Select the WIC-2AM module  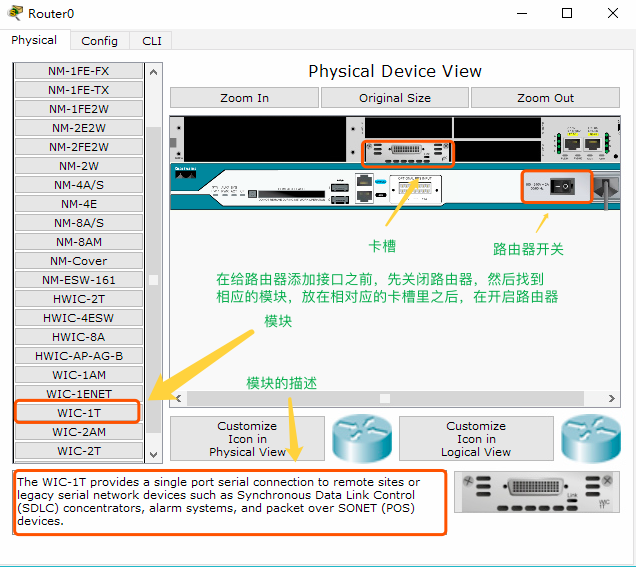79,432
